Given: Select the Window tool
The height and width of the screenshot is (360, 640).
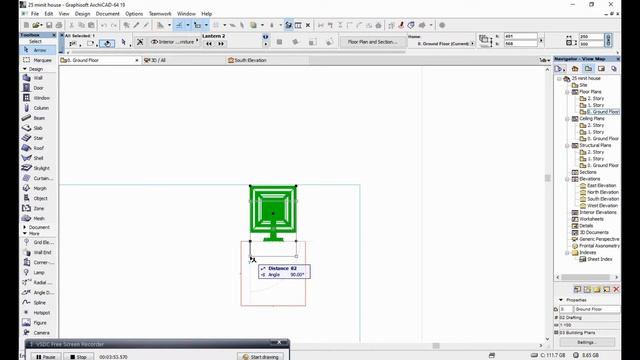Looking at the screenshot, I should pos(38,98).
